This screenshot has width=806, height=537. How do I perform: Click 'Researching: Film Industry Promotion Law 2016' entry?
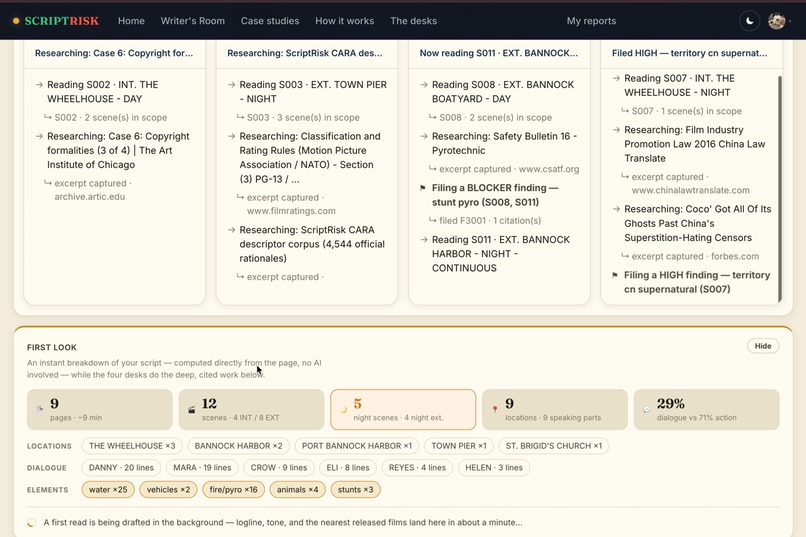pyautogui.click(x=694, y=144)
